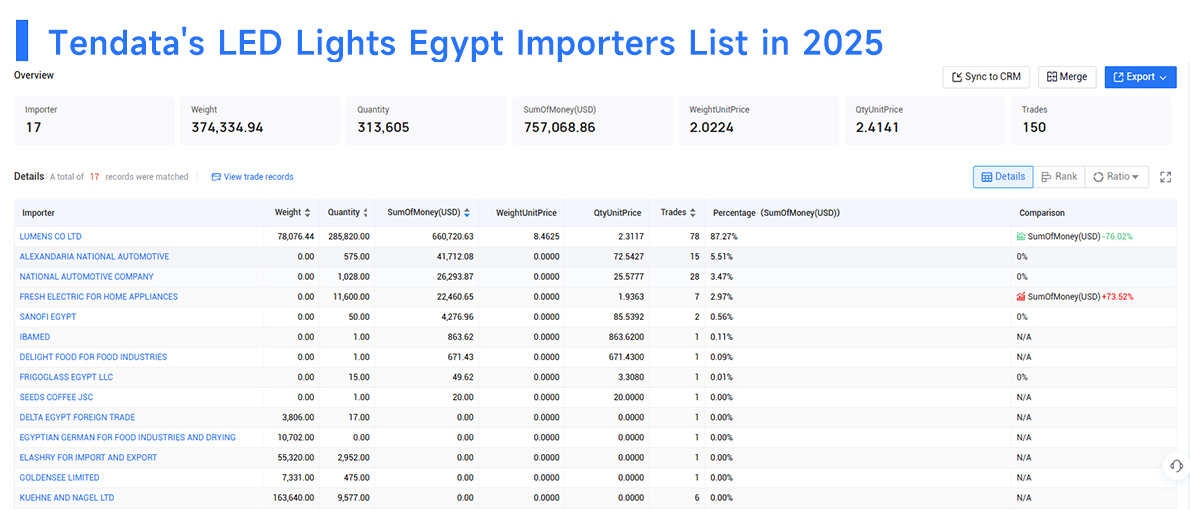Click the SumOfMoney 757,068.86 summary card

(593, 120)
